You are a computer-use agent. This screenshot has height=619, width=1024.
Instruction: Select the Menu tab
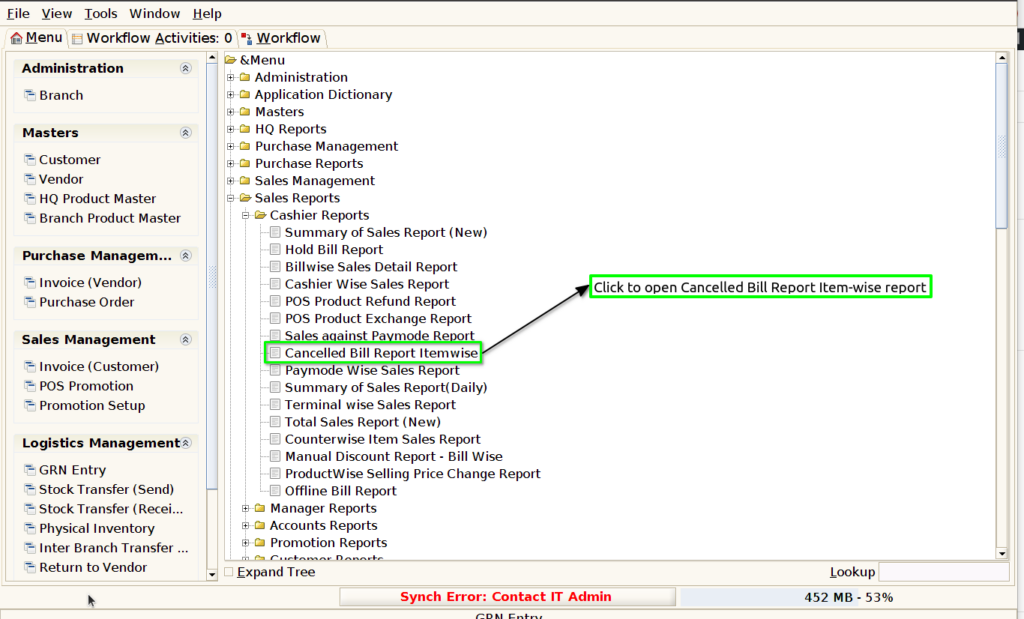(37, 38)
